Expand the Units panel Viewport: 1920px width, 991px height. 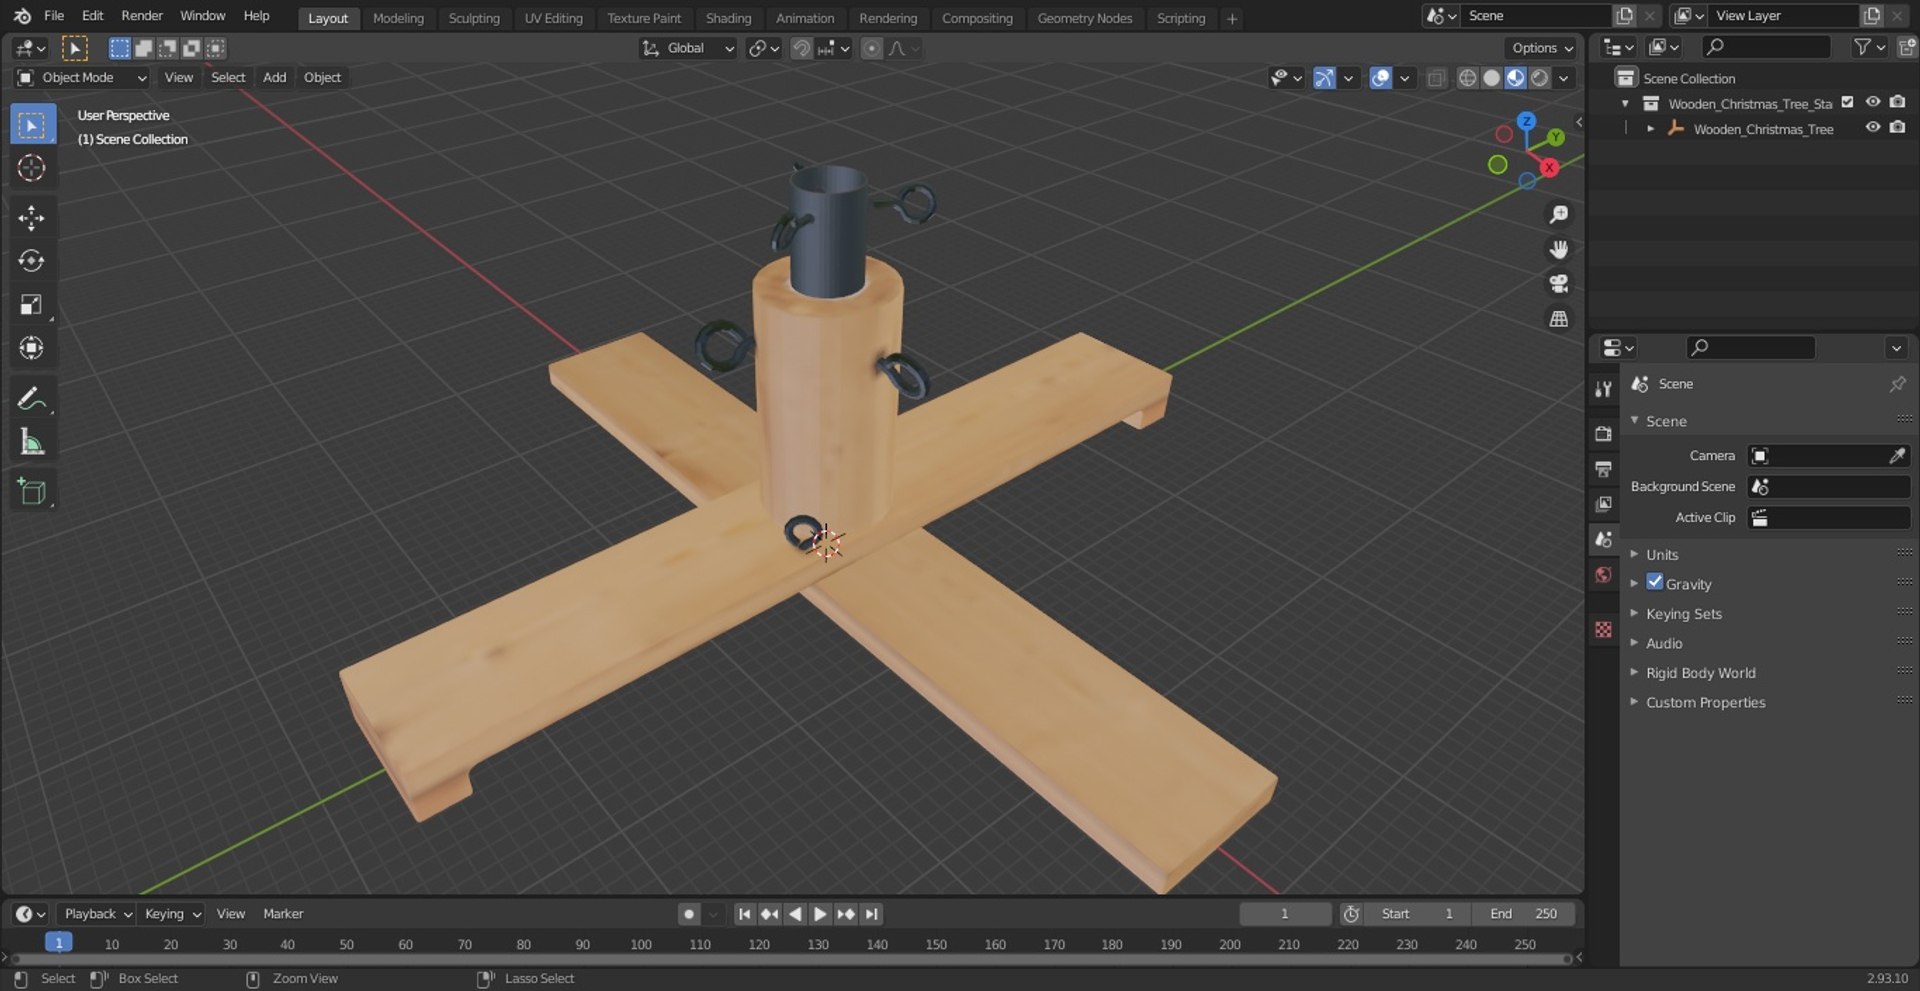[x=1662, y=555]
